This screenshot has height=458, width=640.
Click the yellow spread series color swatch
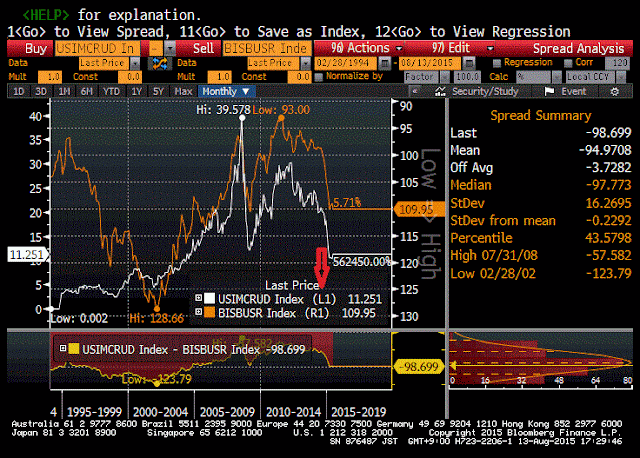[x=74, y=349]
